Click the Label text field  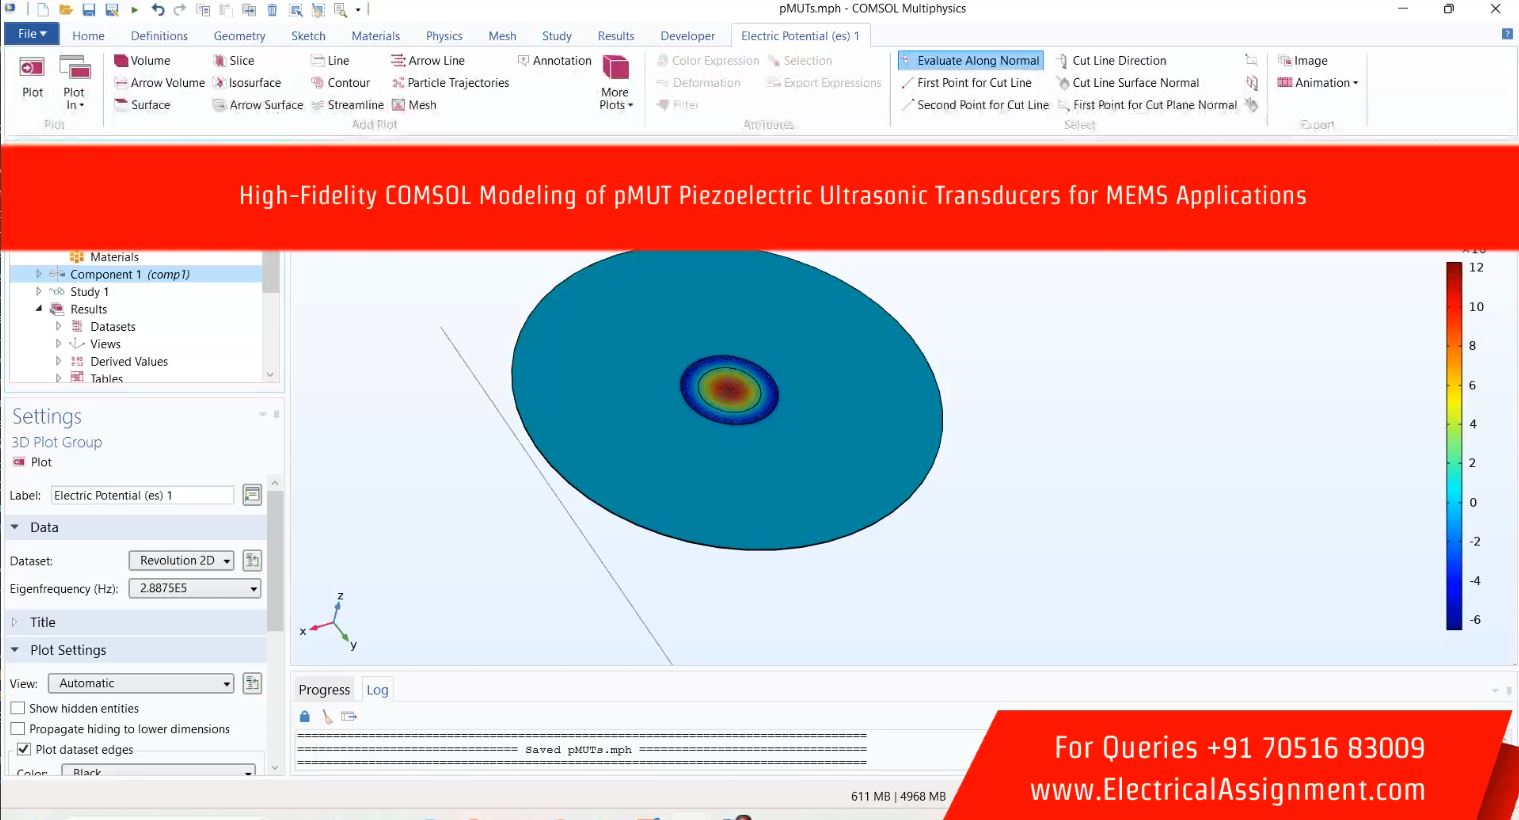[x=141, y=495]
